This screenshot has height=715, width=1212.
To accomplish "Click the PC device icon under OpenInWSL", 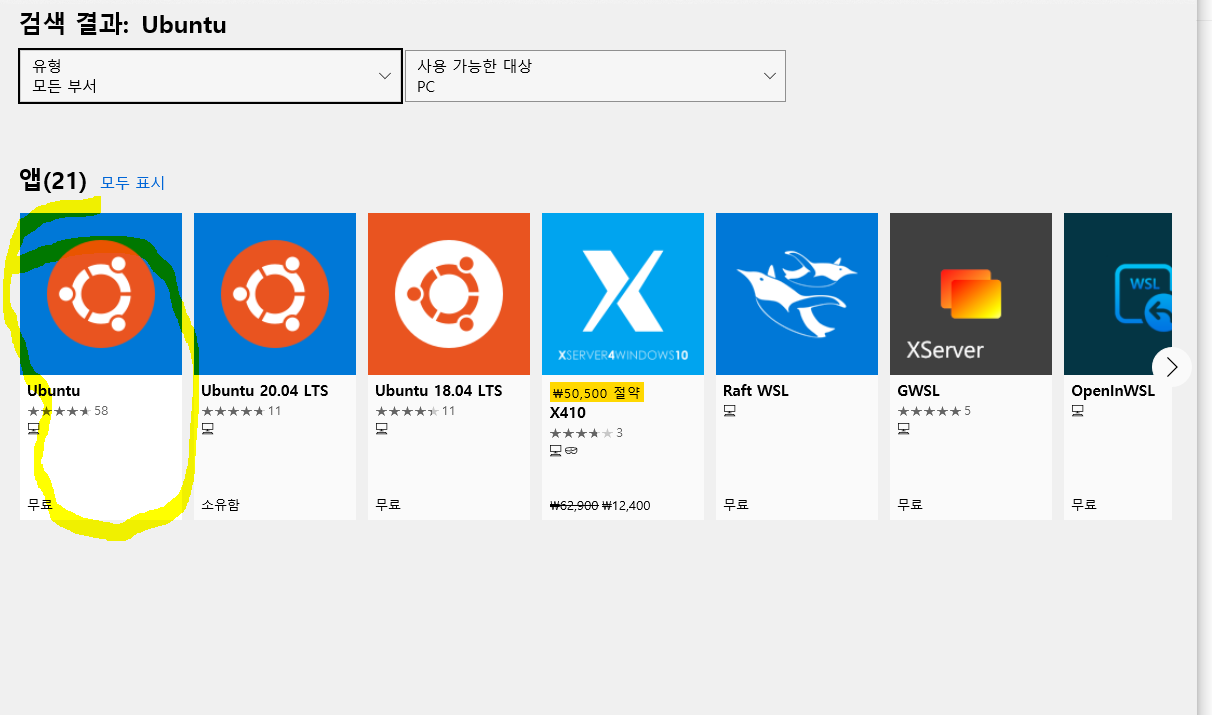I will click(1078, 411).
